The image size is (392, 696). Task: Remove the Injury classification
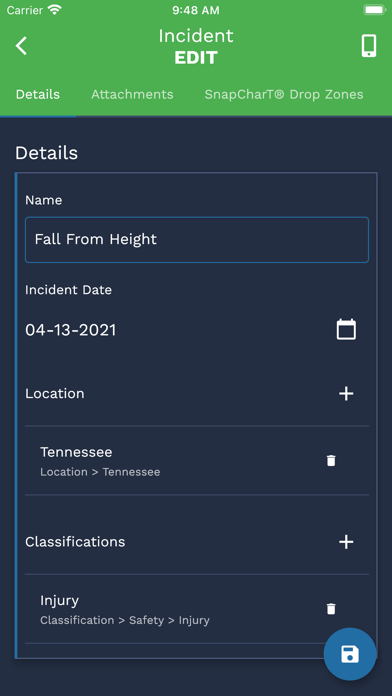pos(331,609)
